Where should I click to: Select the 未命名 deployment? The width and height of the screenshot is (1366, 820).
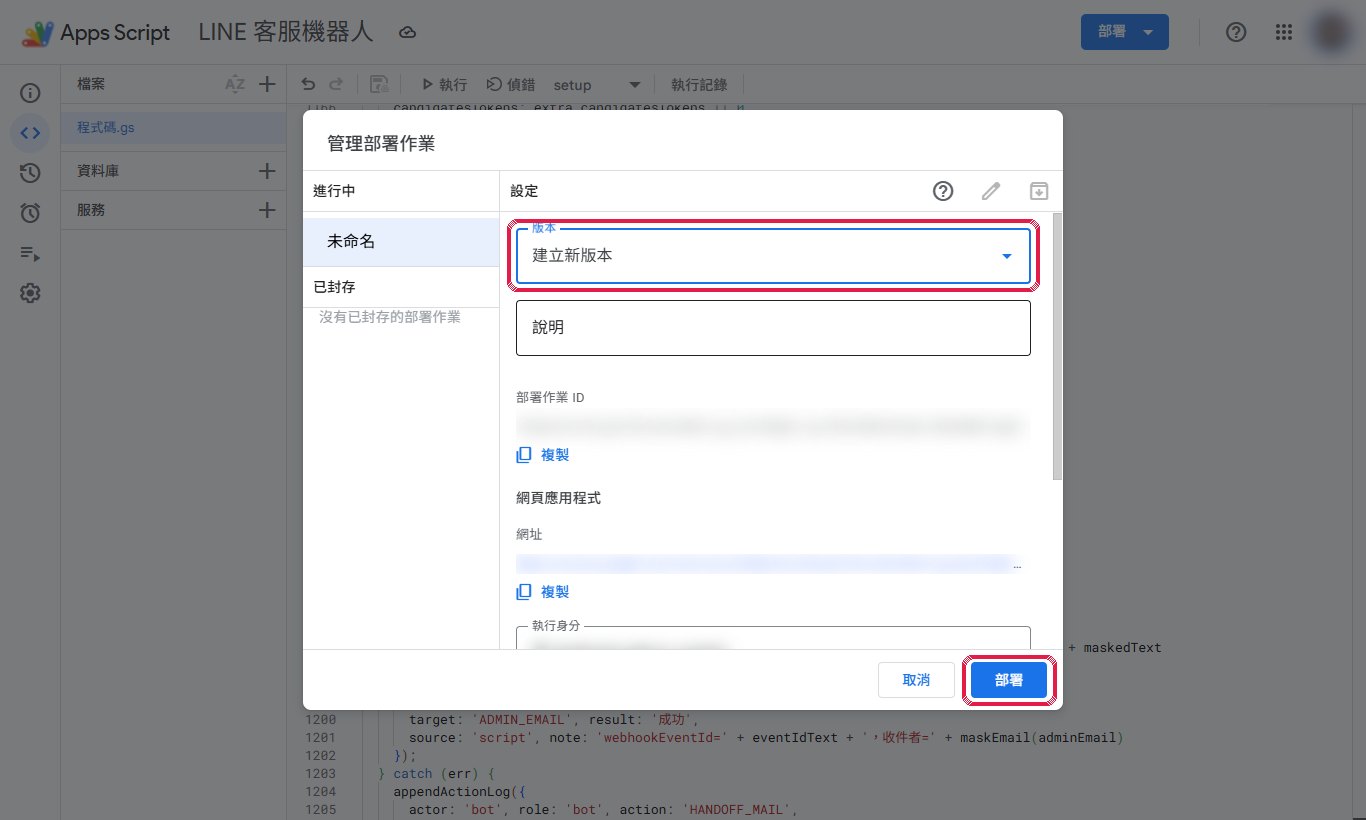point(401,242)
